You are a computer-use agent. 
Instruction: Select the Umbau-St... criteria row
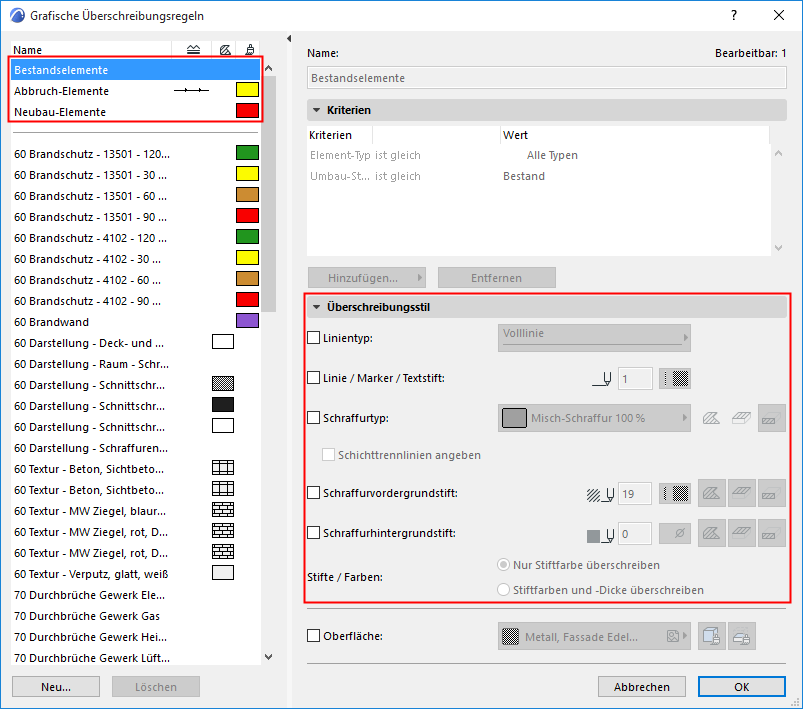pyautogui.click(x=539, y=176)
